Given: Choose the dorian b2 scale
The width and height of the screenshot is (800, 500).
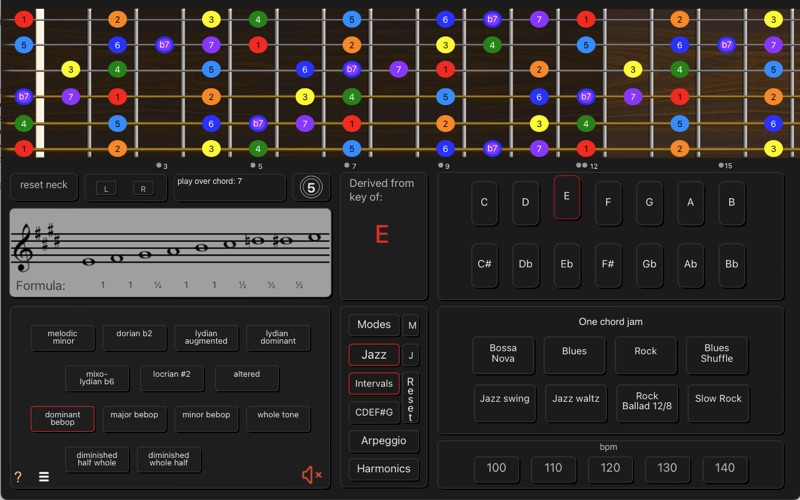Looking at the screenshot, I should pos(134,338).
